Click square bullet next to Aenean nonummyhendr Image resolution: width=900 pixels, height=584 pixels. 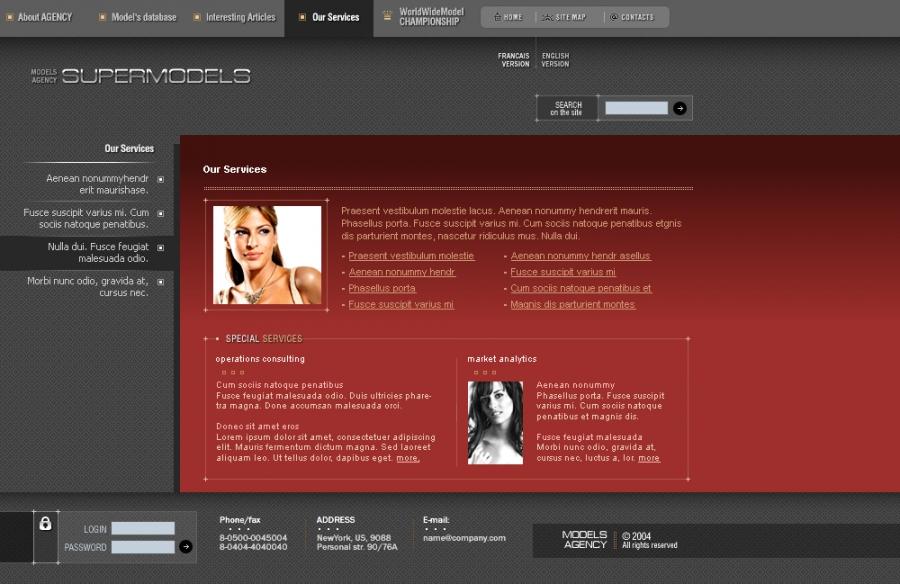tap(160, 180)
